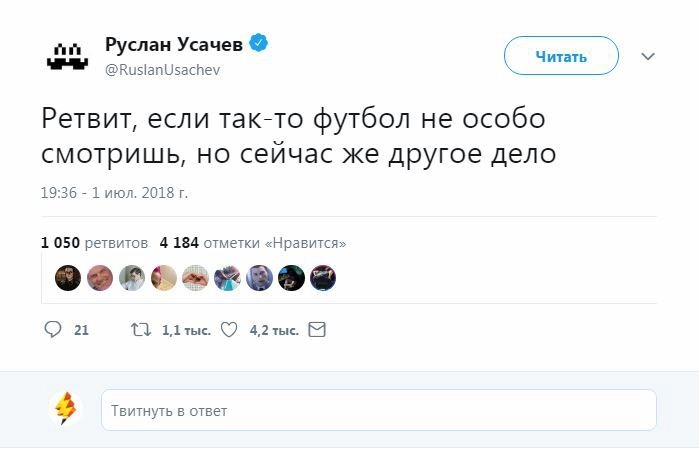This screenshot has width=699, height=450.
Task: Send tweet via envelope message icon
Action: coord(317,329)
